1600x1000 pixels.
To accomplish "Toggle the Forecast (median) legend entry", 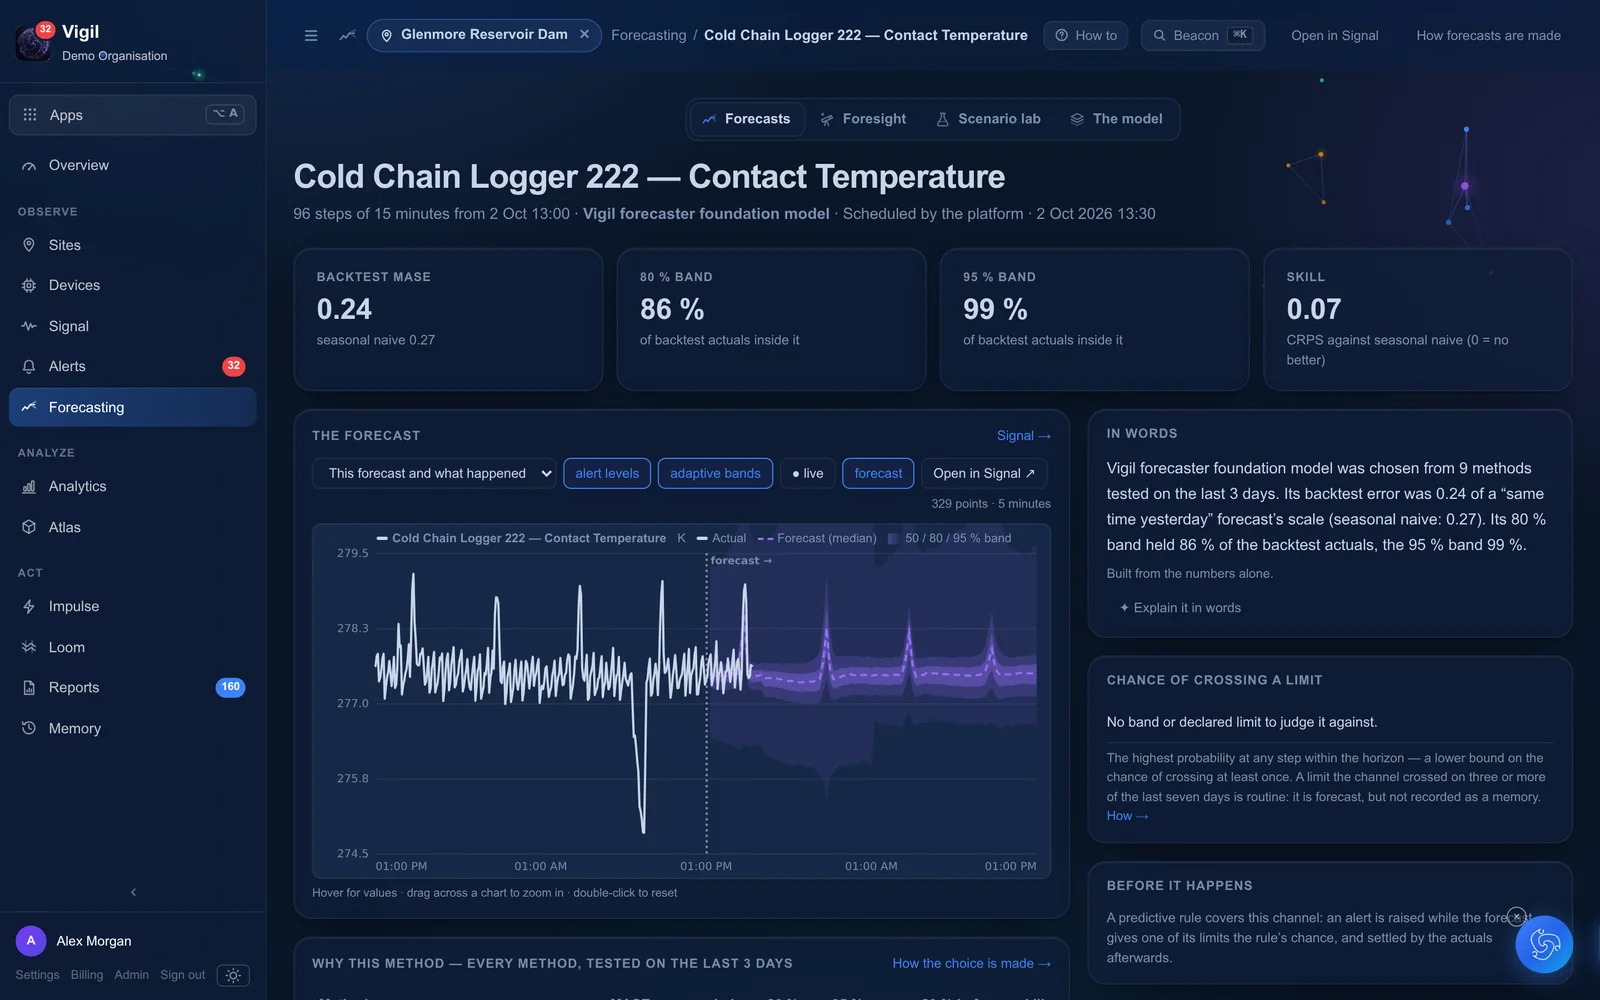I will [x=817, y=538].
